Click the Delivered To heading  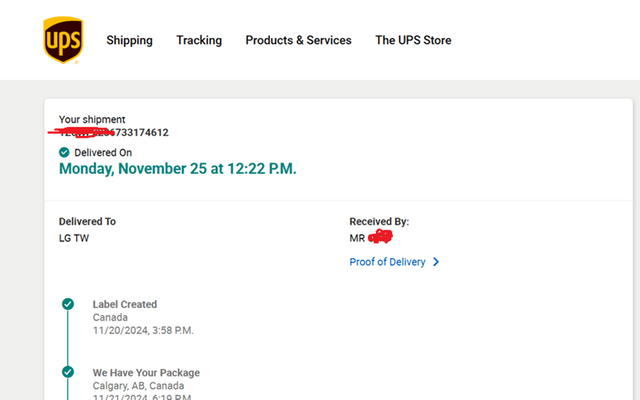click(94, 221)
